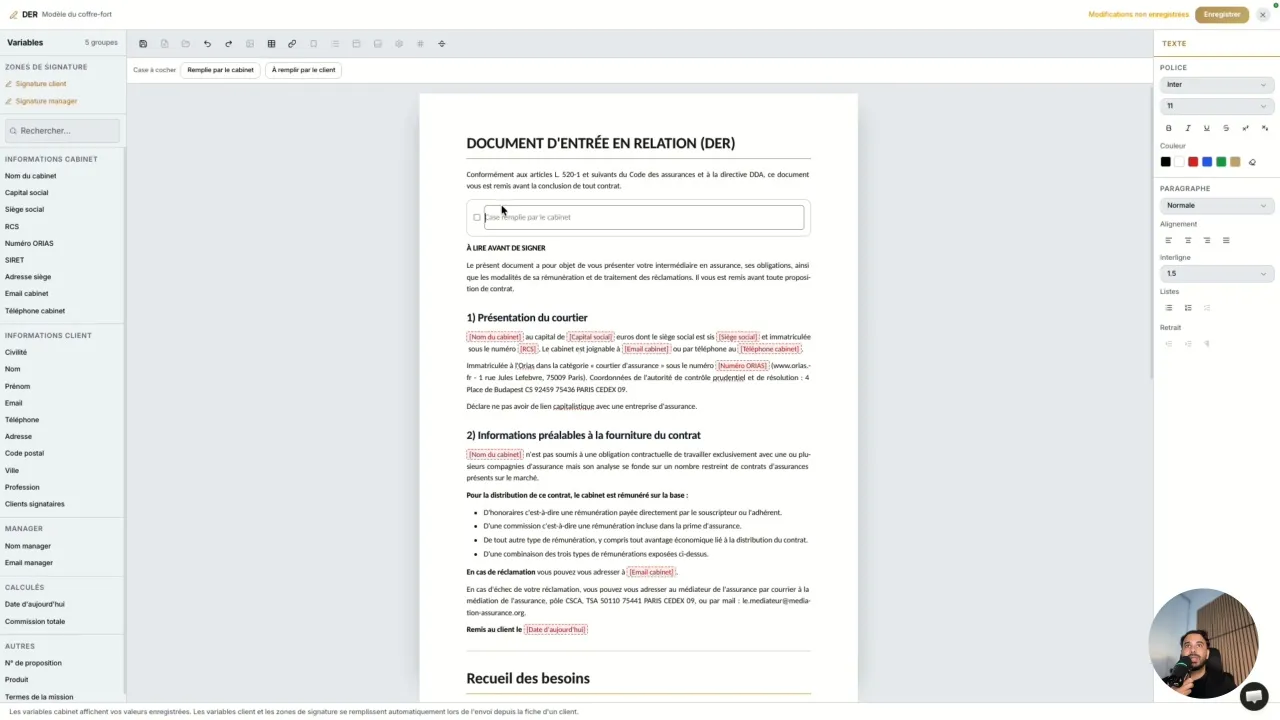Open the font size 11 dropdown
Image resolution: width=1280 pixels, height=720 pixels.
coord(1216,106)
